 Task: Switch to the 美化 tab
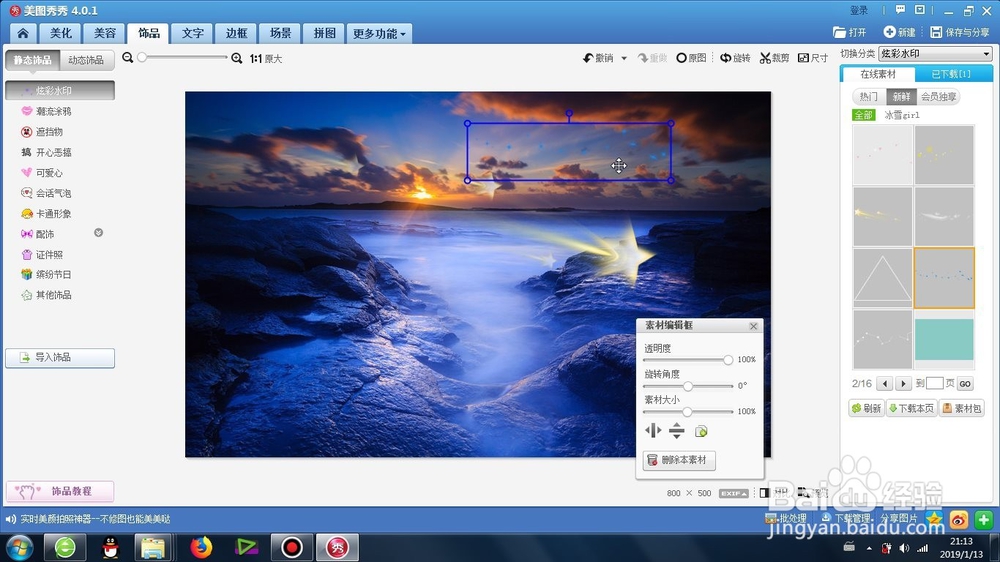click(x=61, y=33)
